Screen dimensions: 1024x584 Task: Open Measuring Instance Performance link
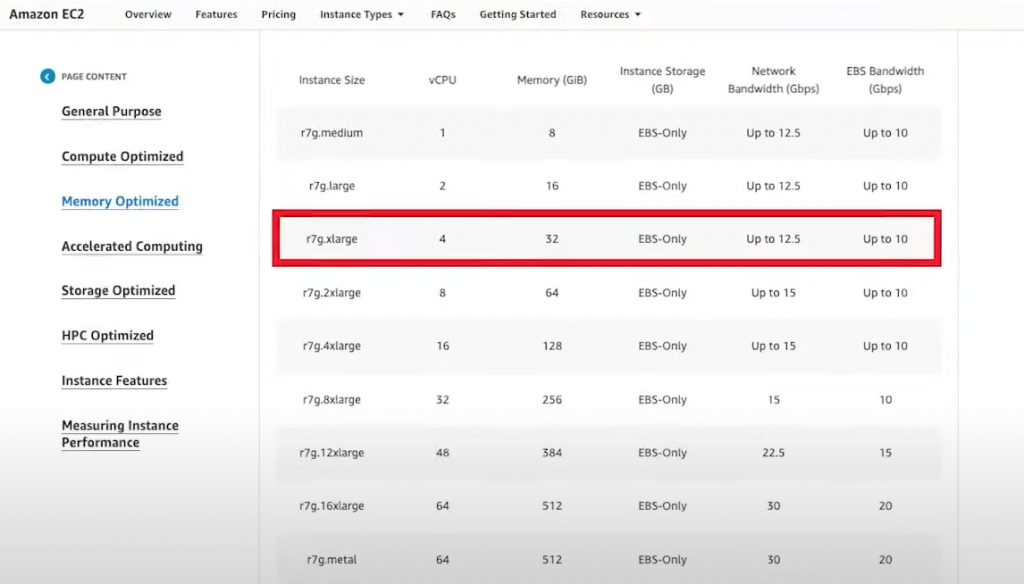tap(119, 434)
